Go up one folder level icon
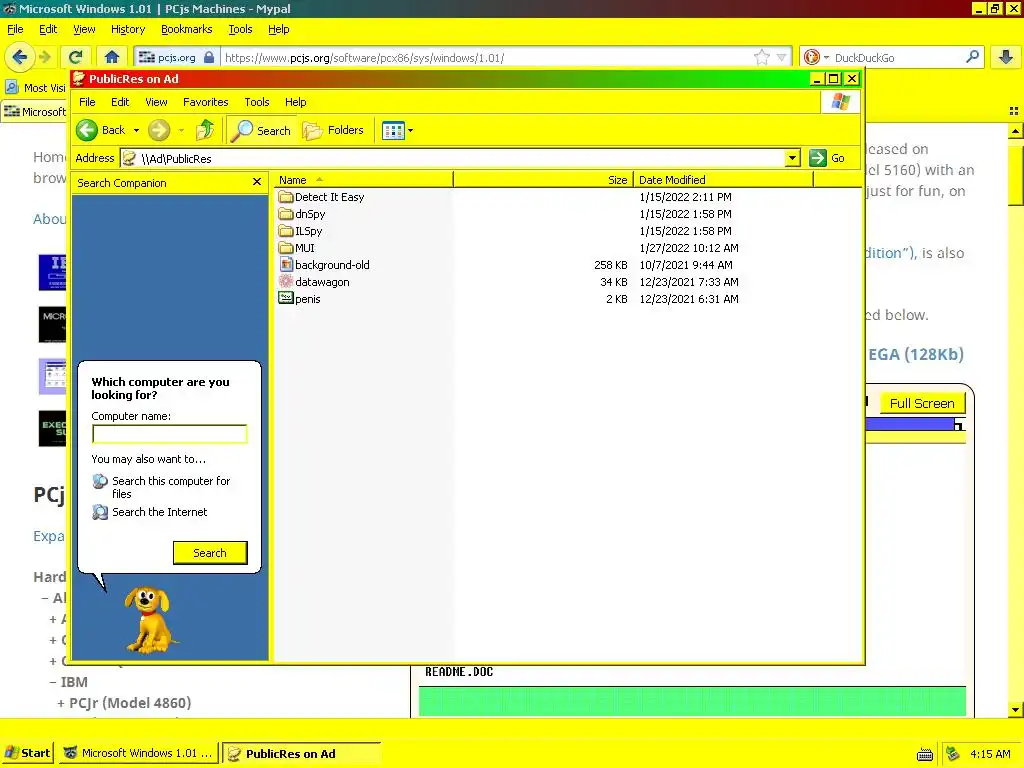This screenshot has height=768, width=1024. click(x=205, y=130)
